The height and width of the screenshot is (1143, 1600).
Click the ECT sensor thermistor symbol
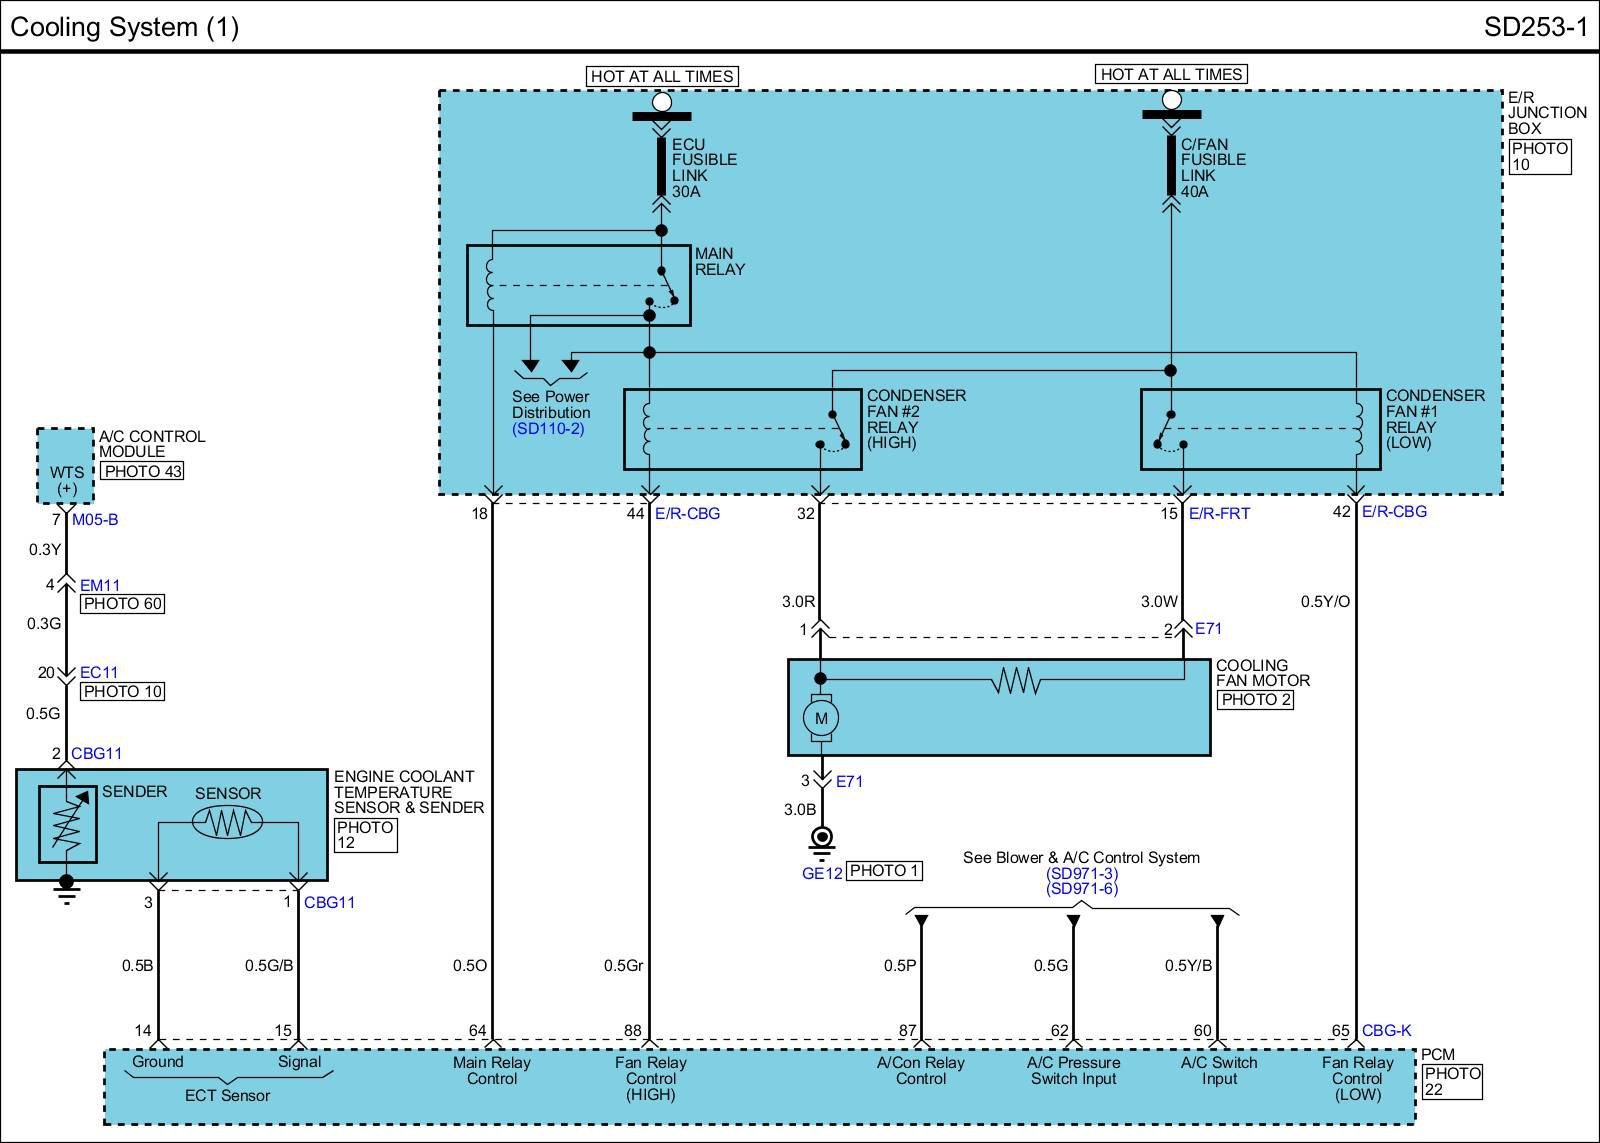[227, 823]
